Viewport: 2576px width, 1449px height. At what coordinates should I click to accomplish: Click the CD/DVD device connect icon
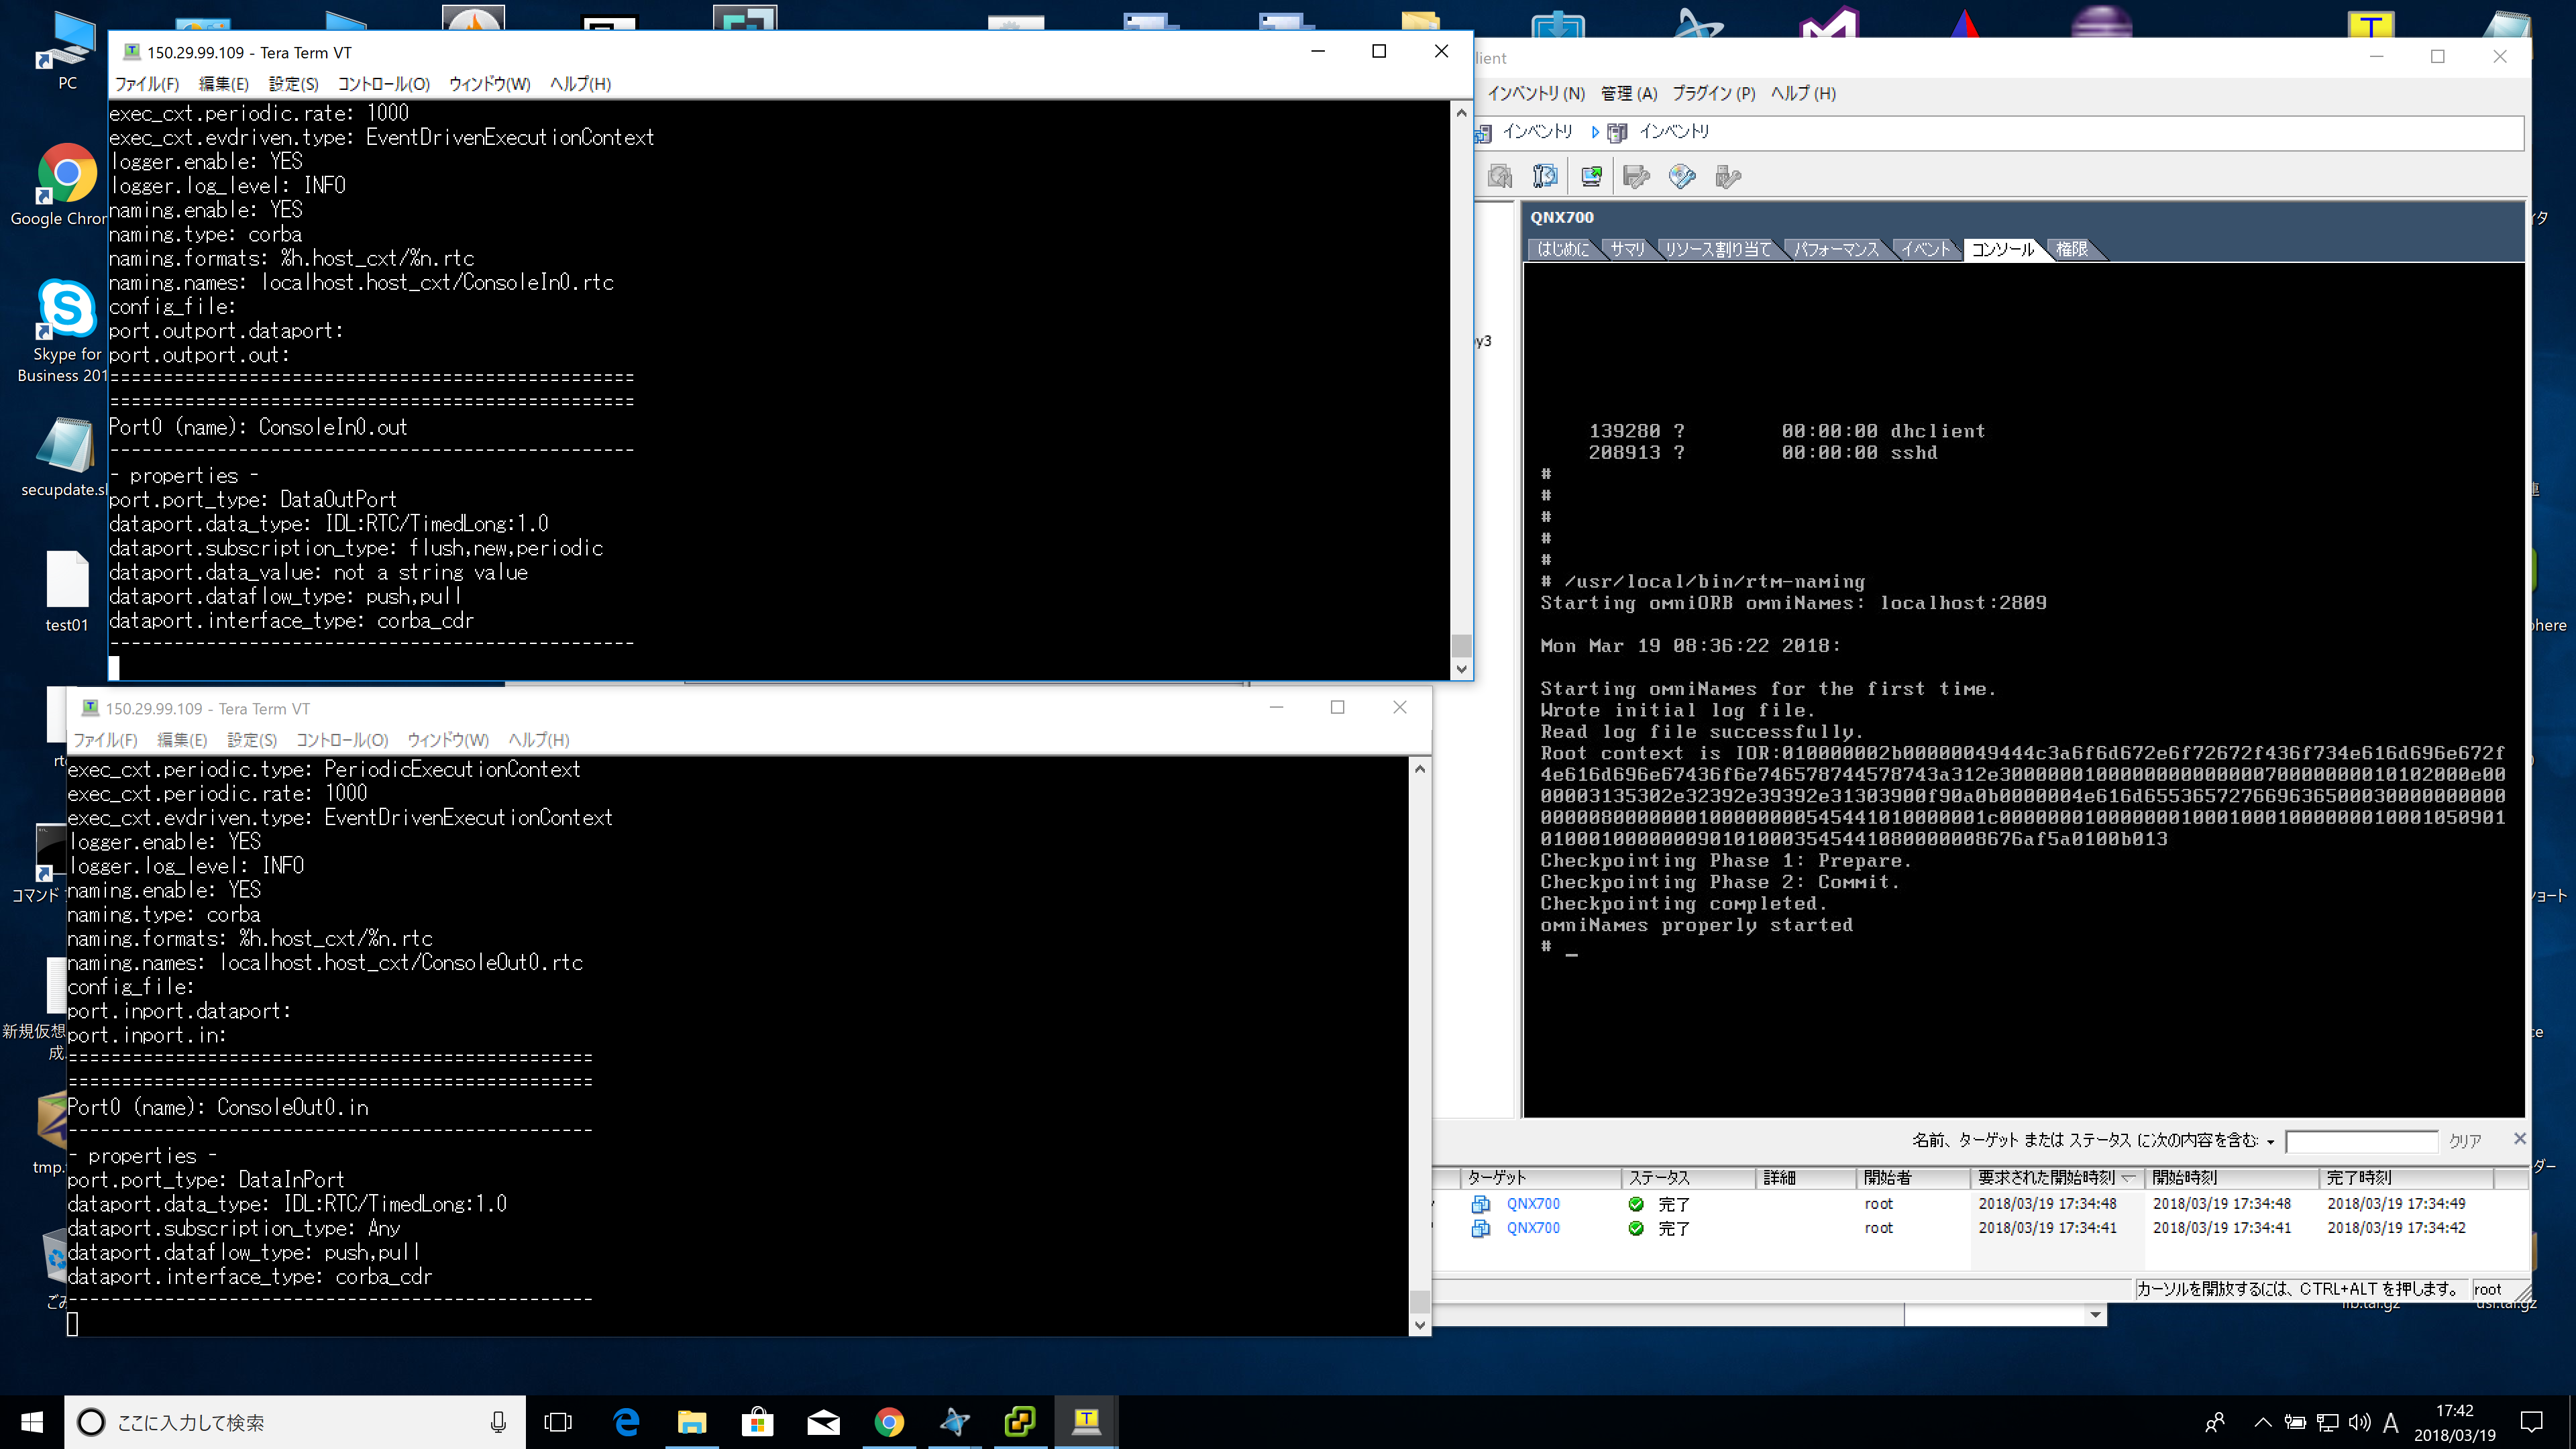1683,177
